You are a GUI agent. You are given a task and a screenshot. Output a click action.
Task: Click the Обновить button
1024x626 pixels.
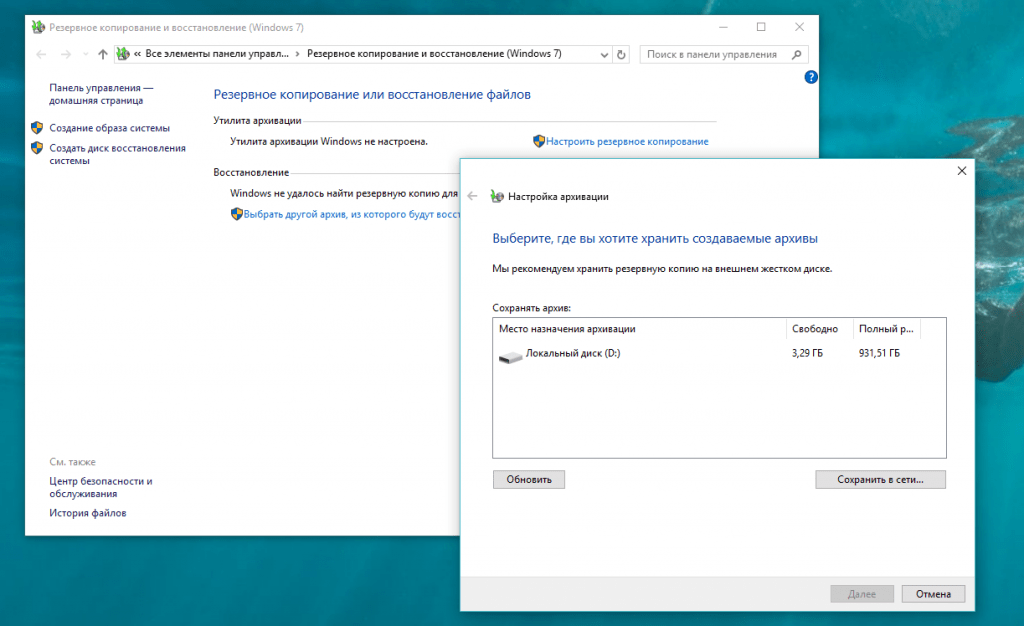(x=529, y=480)
